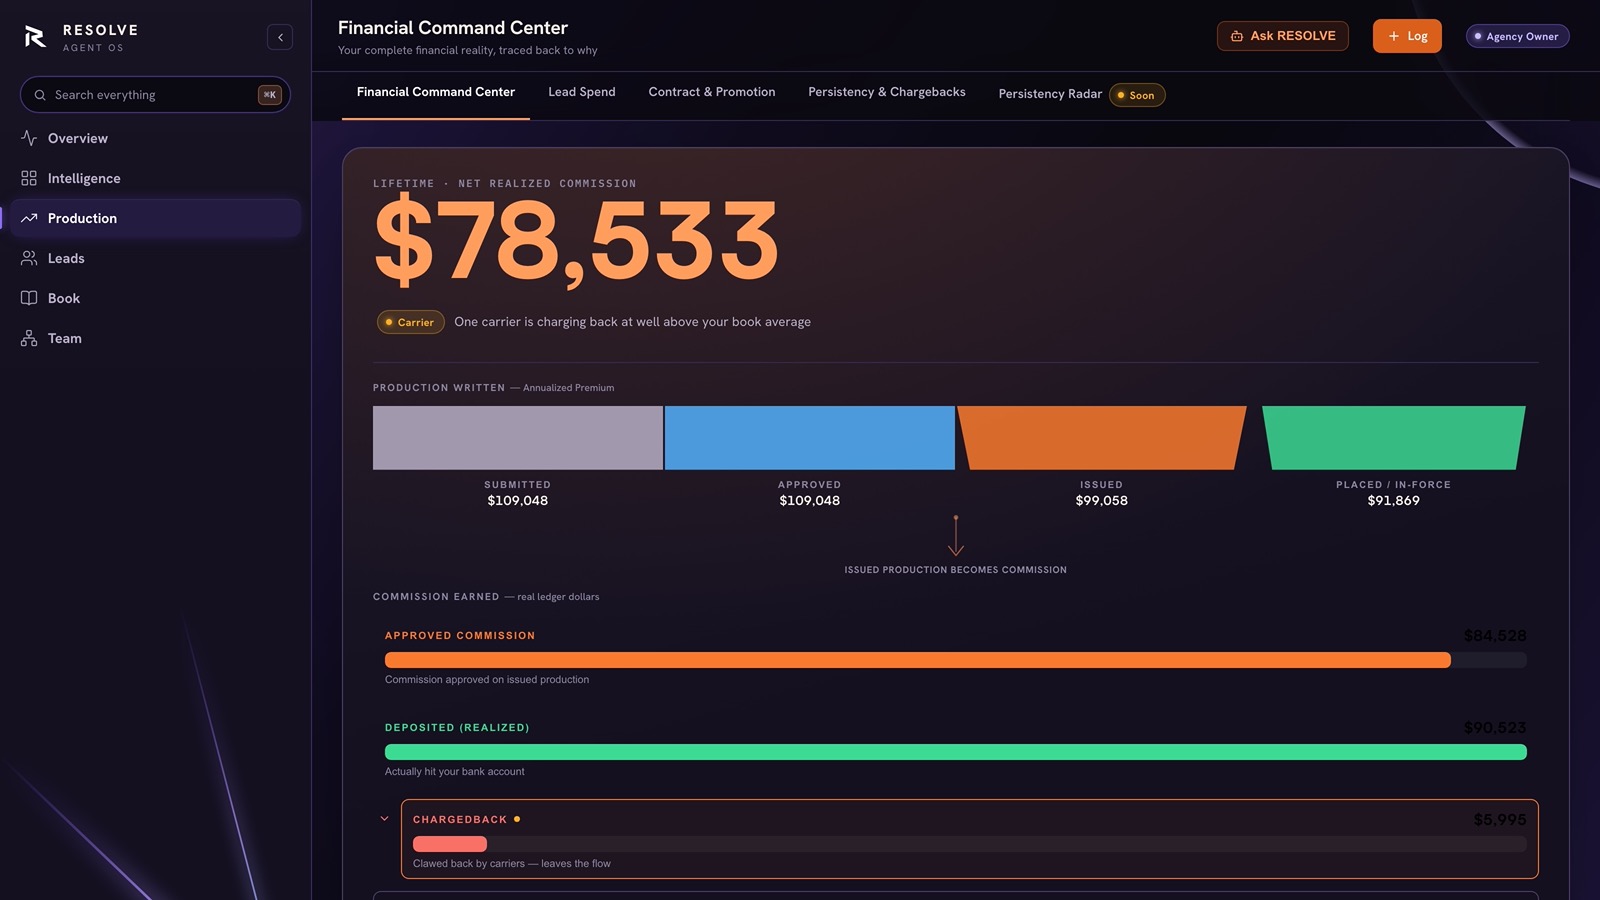
Task: Open Intelligence in the sidebar
Action: point(155,178)
